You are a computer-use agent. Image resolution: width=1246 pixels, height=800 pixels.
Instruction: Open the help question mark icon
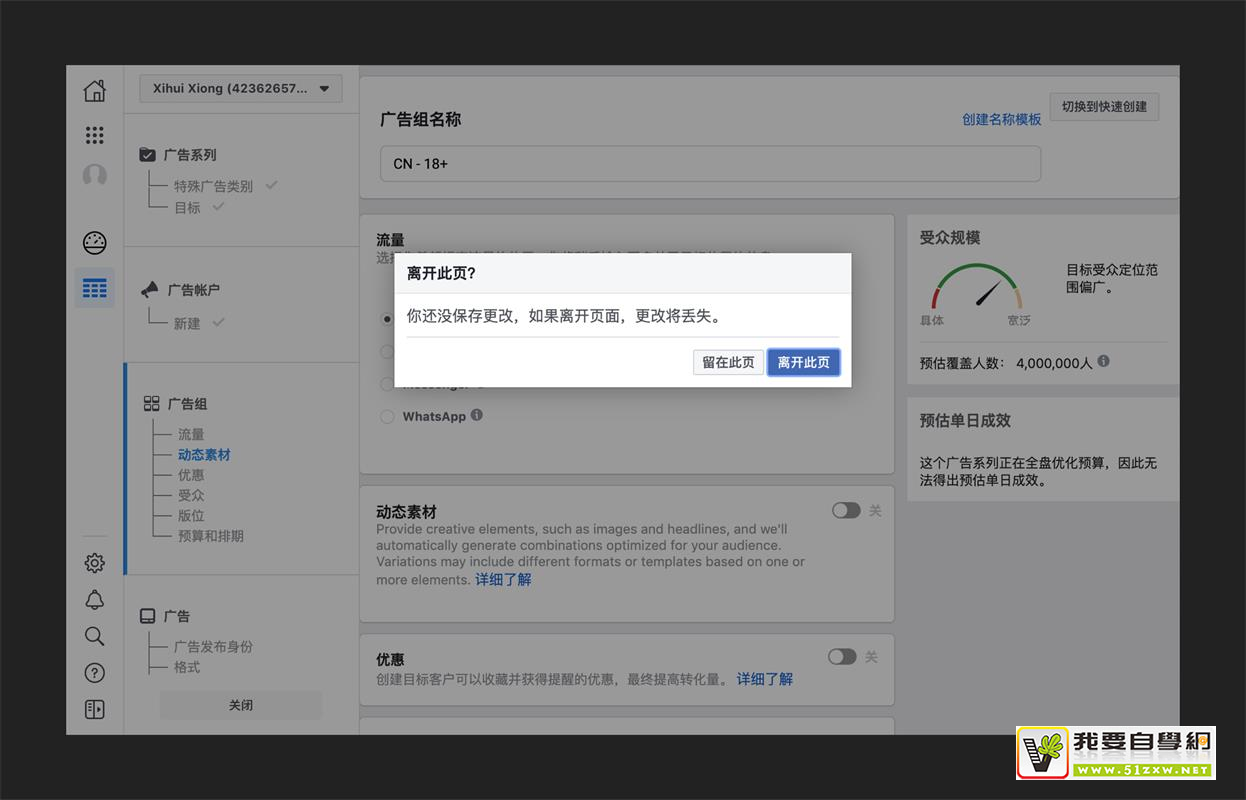[94, 673]
